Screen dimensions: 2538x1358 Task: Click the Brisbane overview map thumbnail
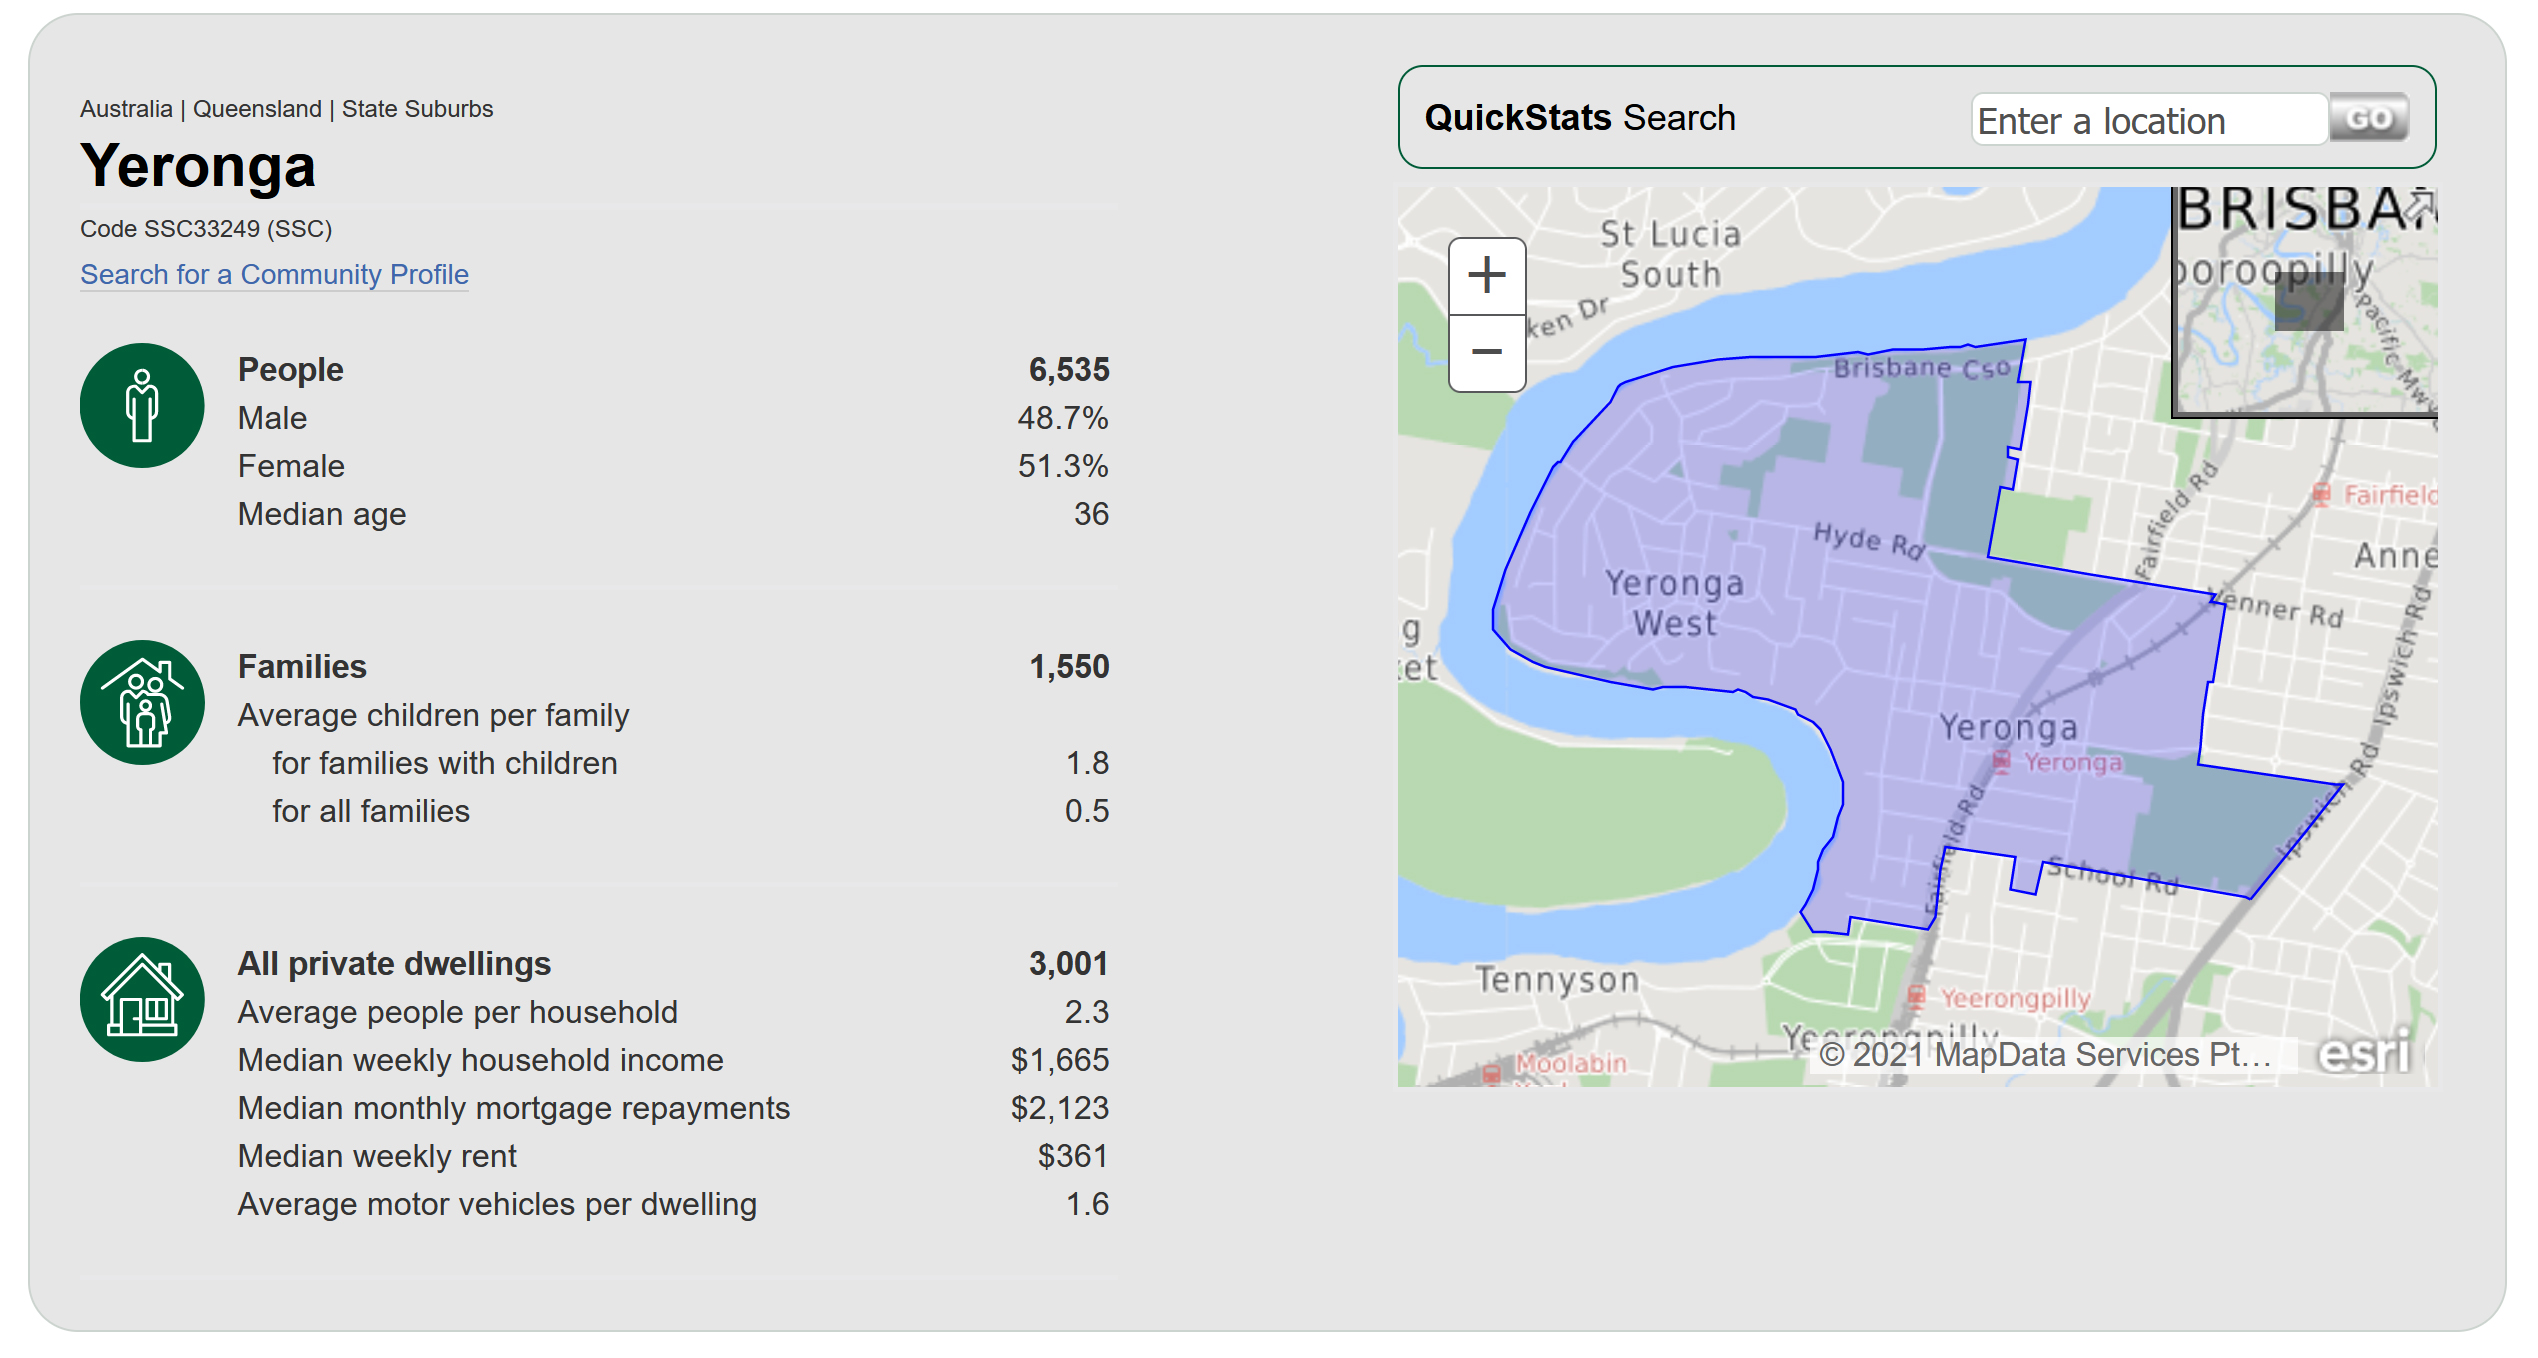point(2306,302)
